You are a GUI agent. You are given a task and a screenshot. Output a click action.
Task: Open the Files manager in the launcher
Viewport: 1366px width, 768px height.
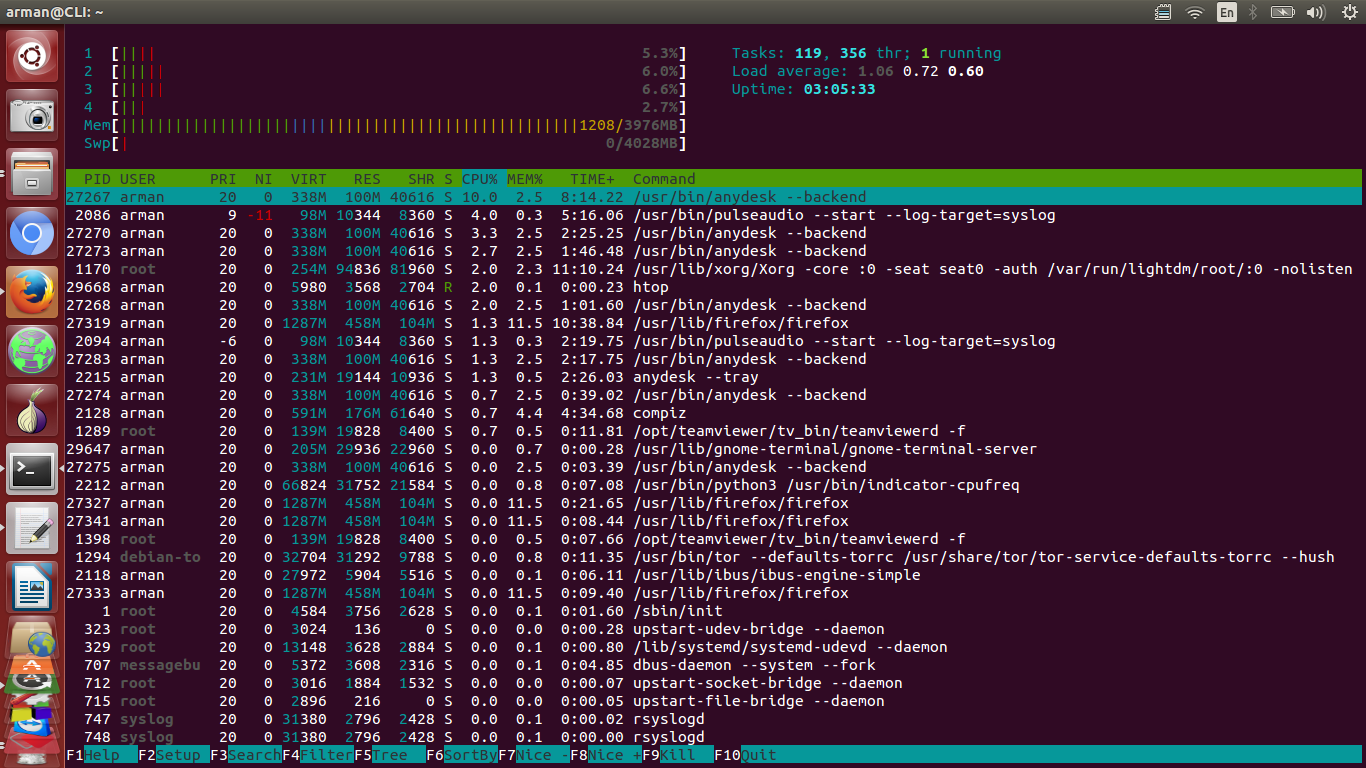[32, 175]
